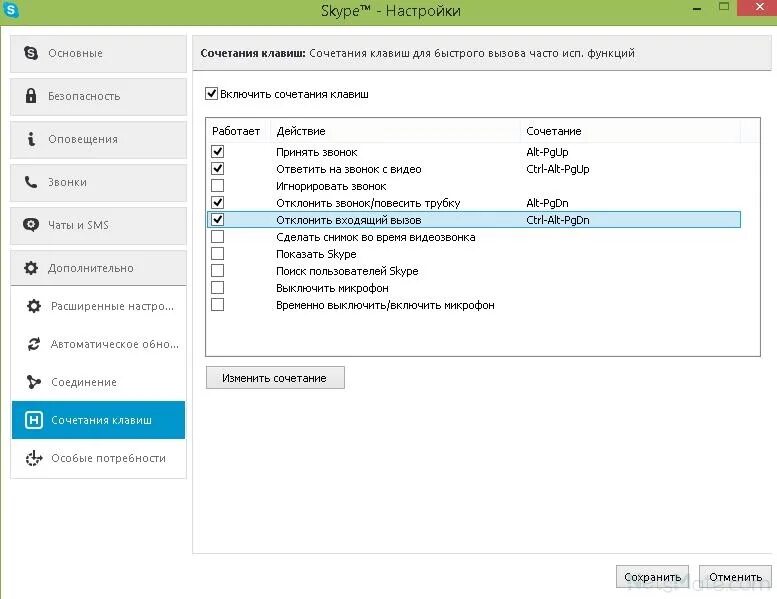Image resolution: width=777 pixels, height=599 pixels.
Task: Open the Основные settings section
Action: tap(98, 53)
